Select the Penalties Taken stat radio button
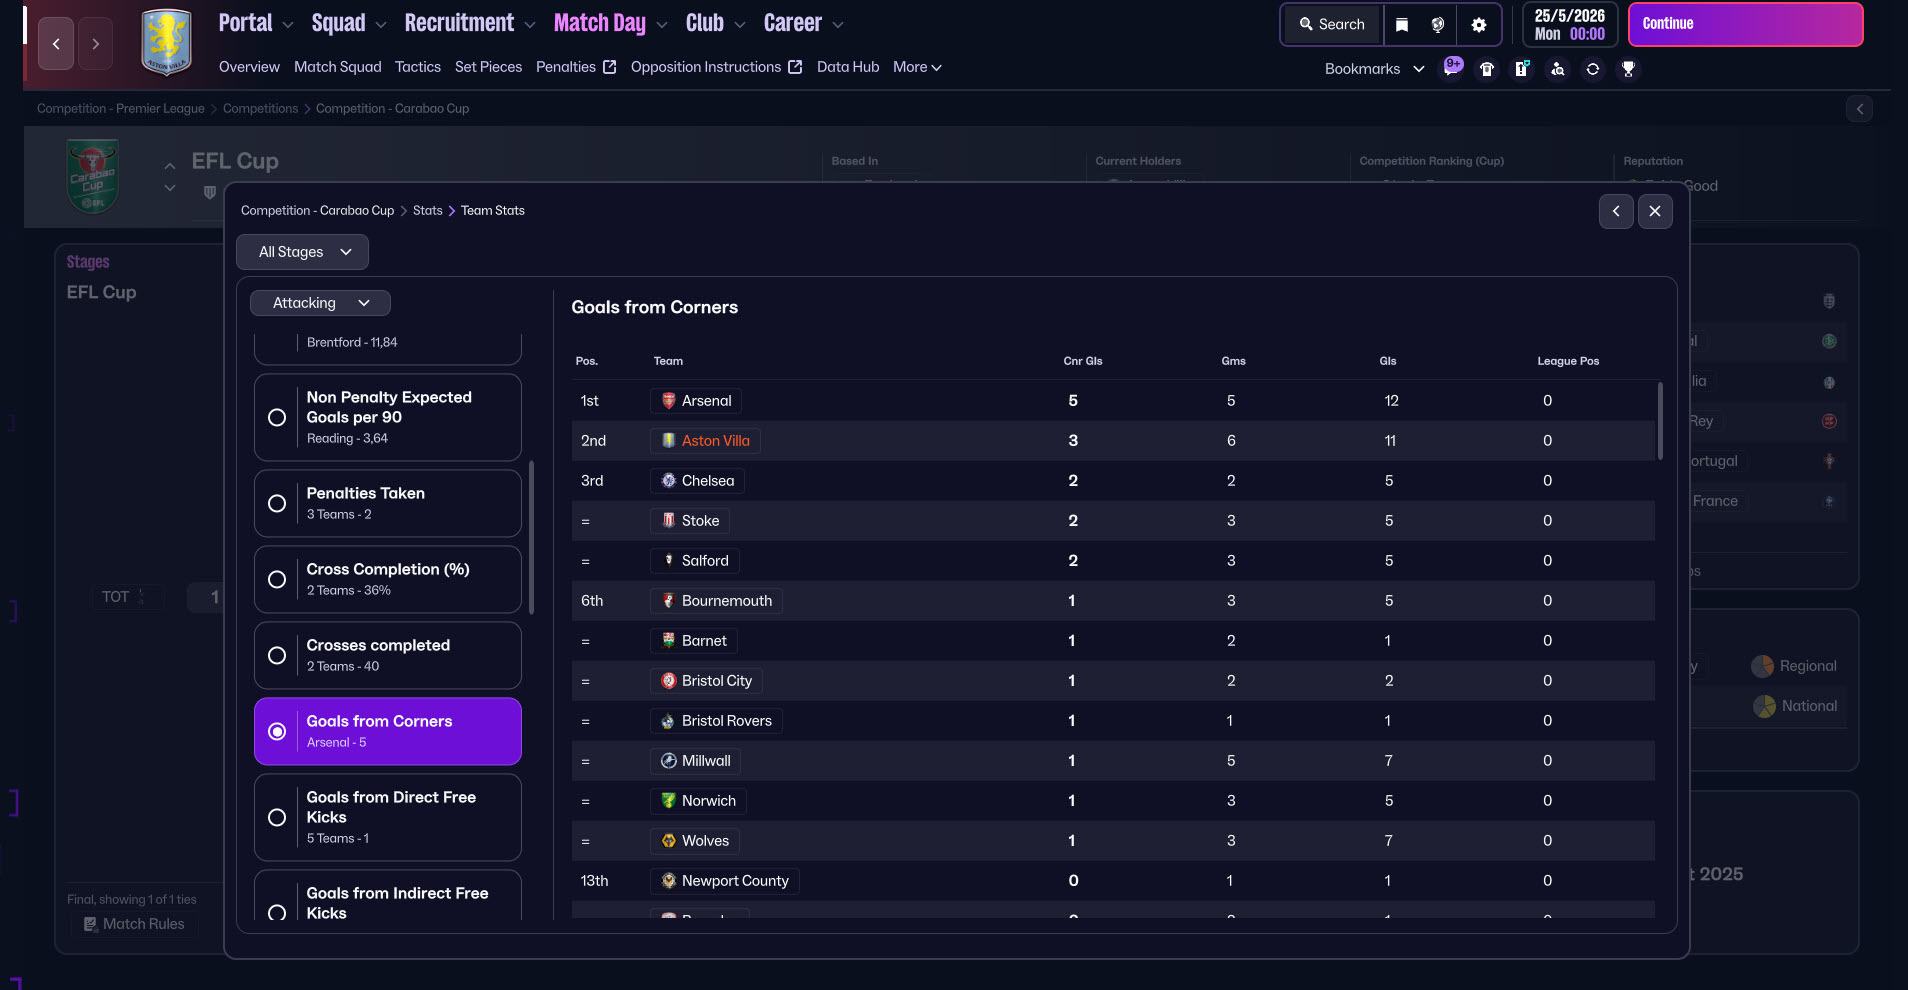Image resolution: width=1908 pixels, height=990 pixels. [277, 503]
